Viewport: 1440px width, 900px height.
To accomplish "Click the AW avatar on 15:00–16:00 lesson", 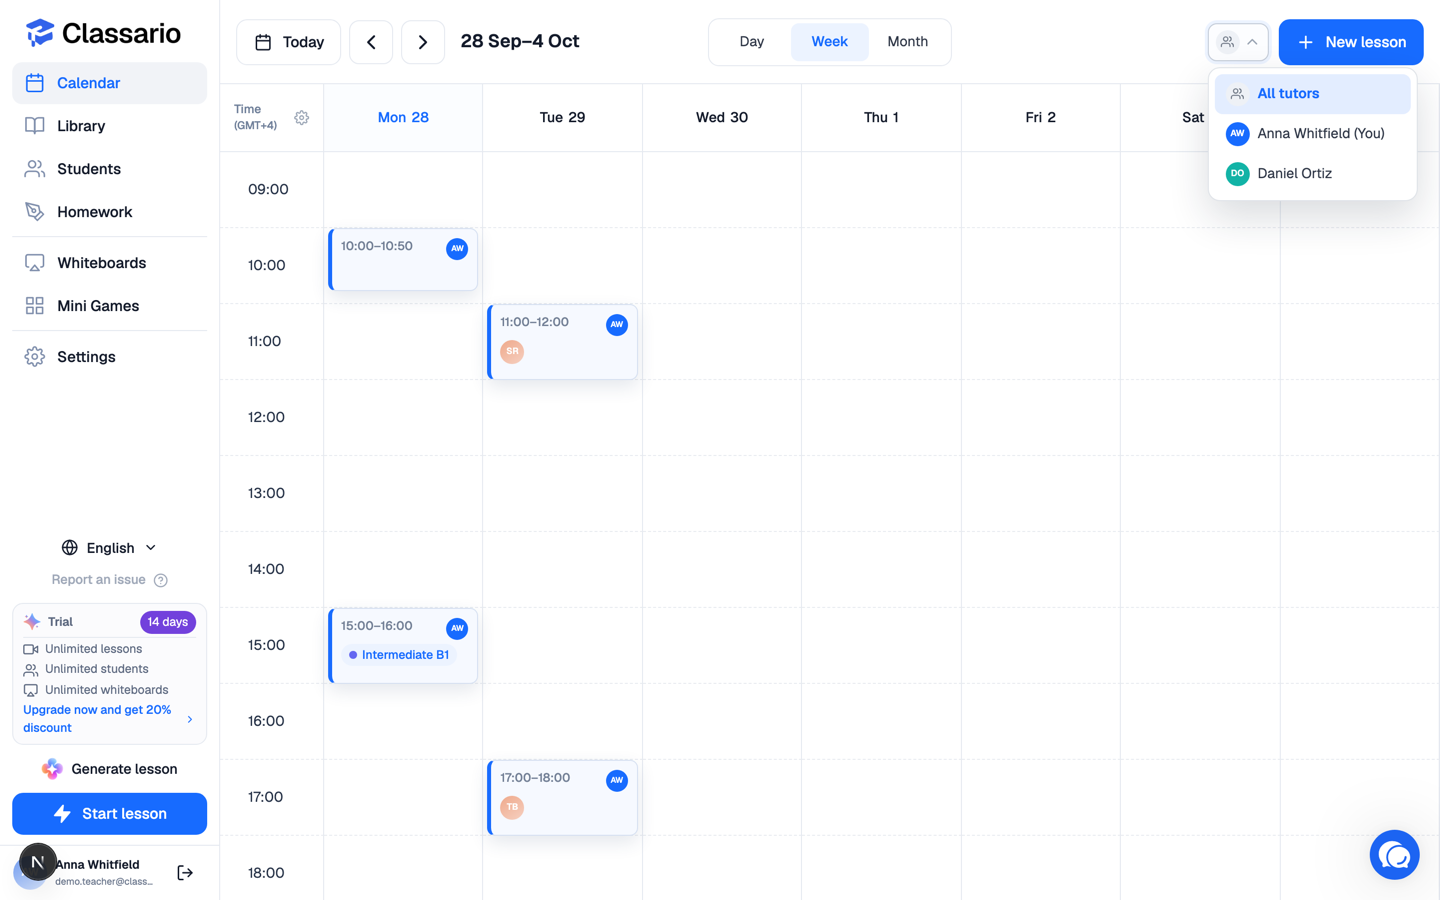I will click(x=457, y=629).
